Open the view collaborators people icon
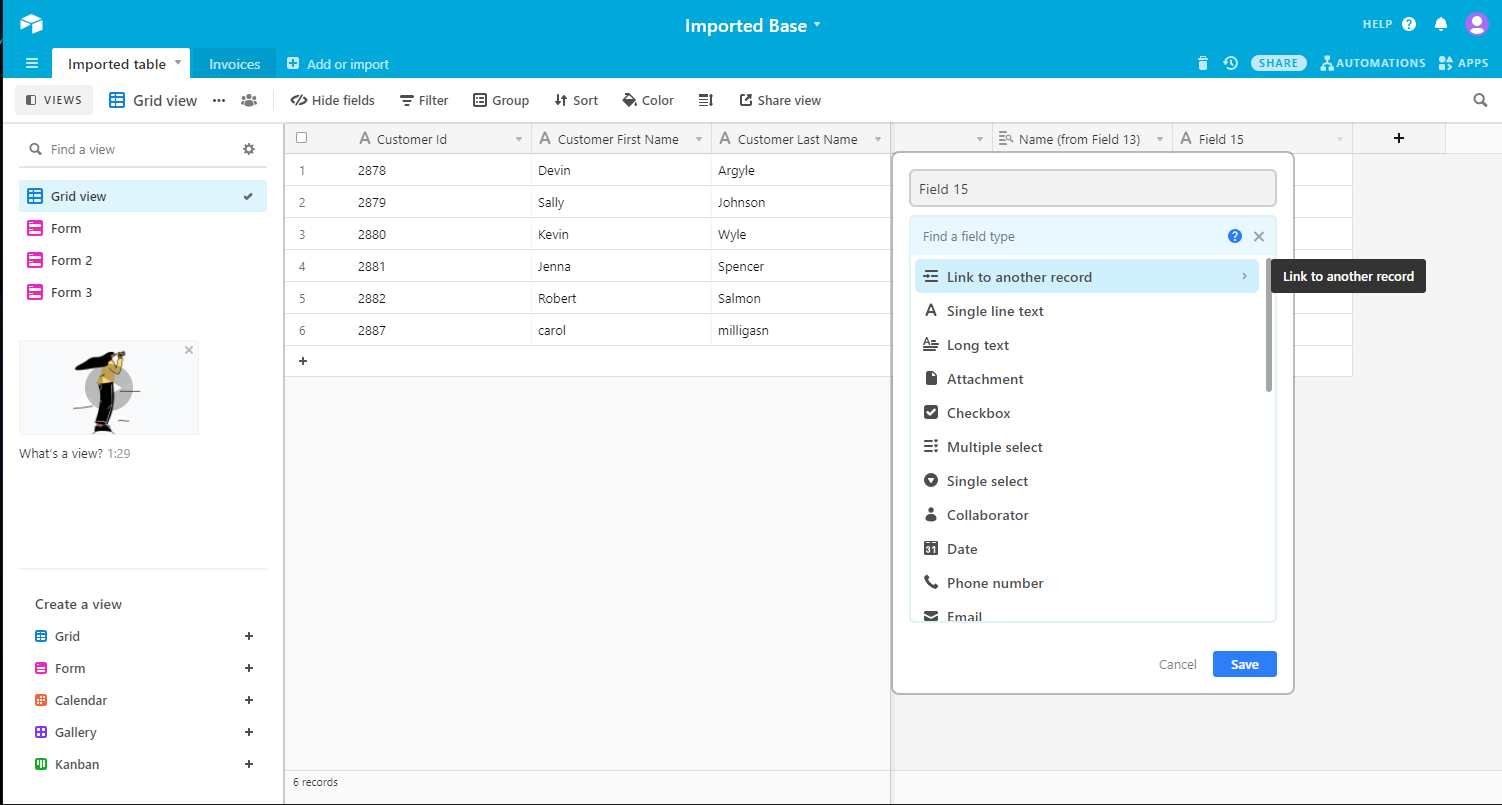The width and height of the screenshot is (1502, 805). (x=249, y=100)
